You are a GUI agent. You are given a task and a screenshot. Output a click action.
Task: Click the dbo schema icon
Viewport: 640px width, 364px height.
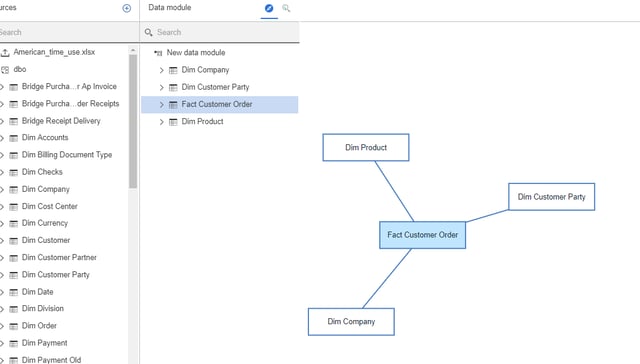[5, 70]
